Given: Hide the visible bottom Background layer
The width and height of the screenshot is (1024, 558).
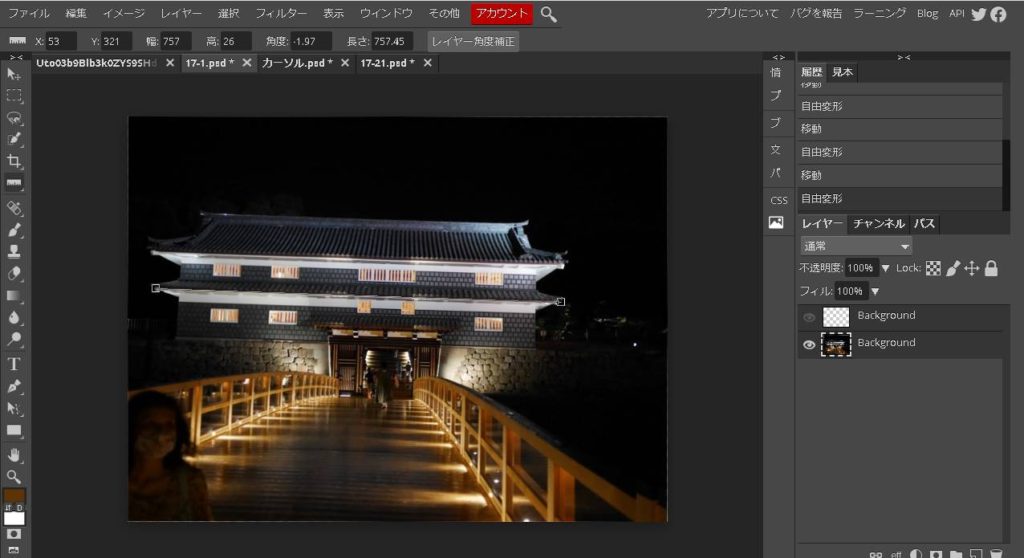Looking at the screenshot, I should [809, 345].
